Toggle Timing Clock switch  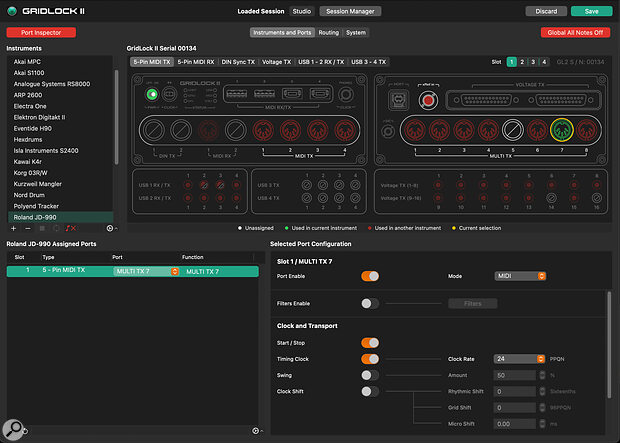pos(370,359)
